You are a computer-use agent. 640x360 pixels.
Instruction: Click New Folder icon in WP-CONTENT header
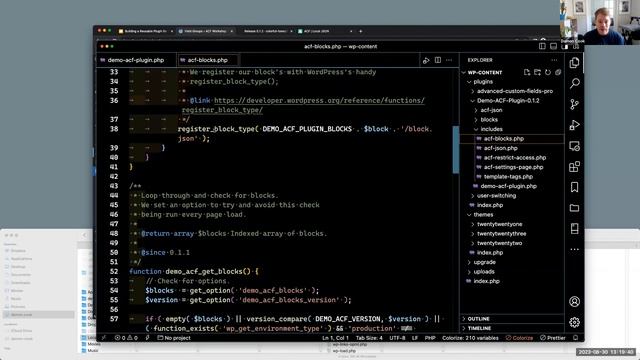pos(537,72)
